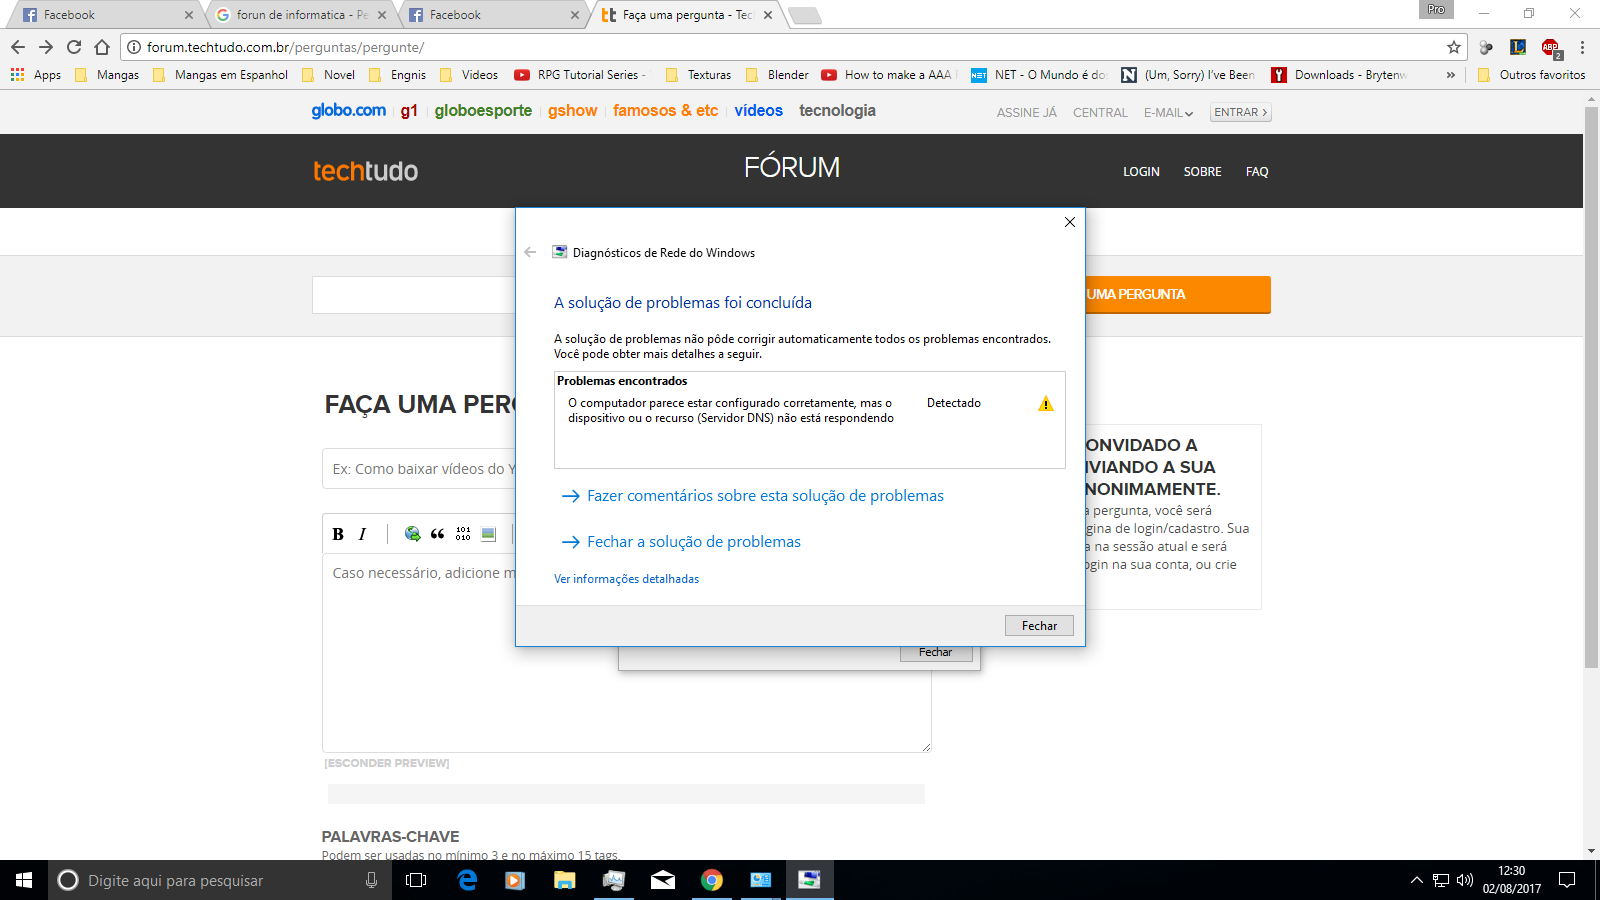This screenshot has width=1600, height=900.
Task: Open the SOBRE page
Action: tap(1202, 172)
